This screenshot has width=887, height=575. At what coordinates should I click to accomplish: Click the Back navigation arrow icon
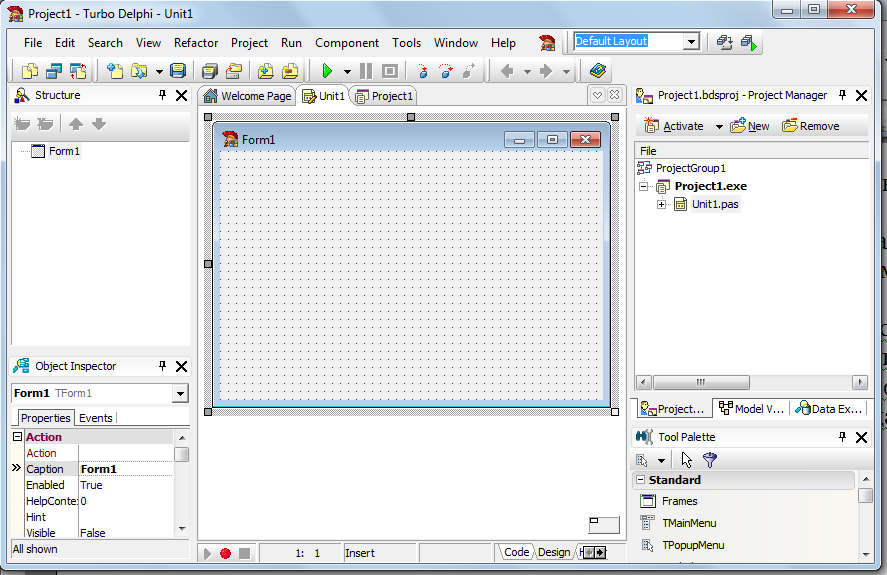point(507,71)
